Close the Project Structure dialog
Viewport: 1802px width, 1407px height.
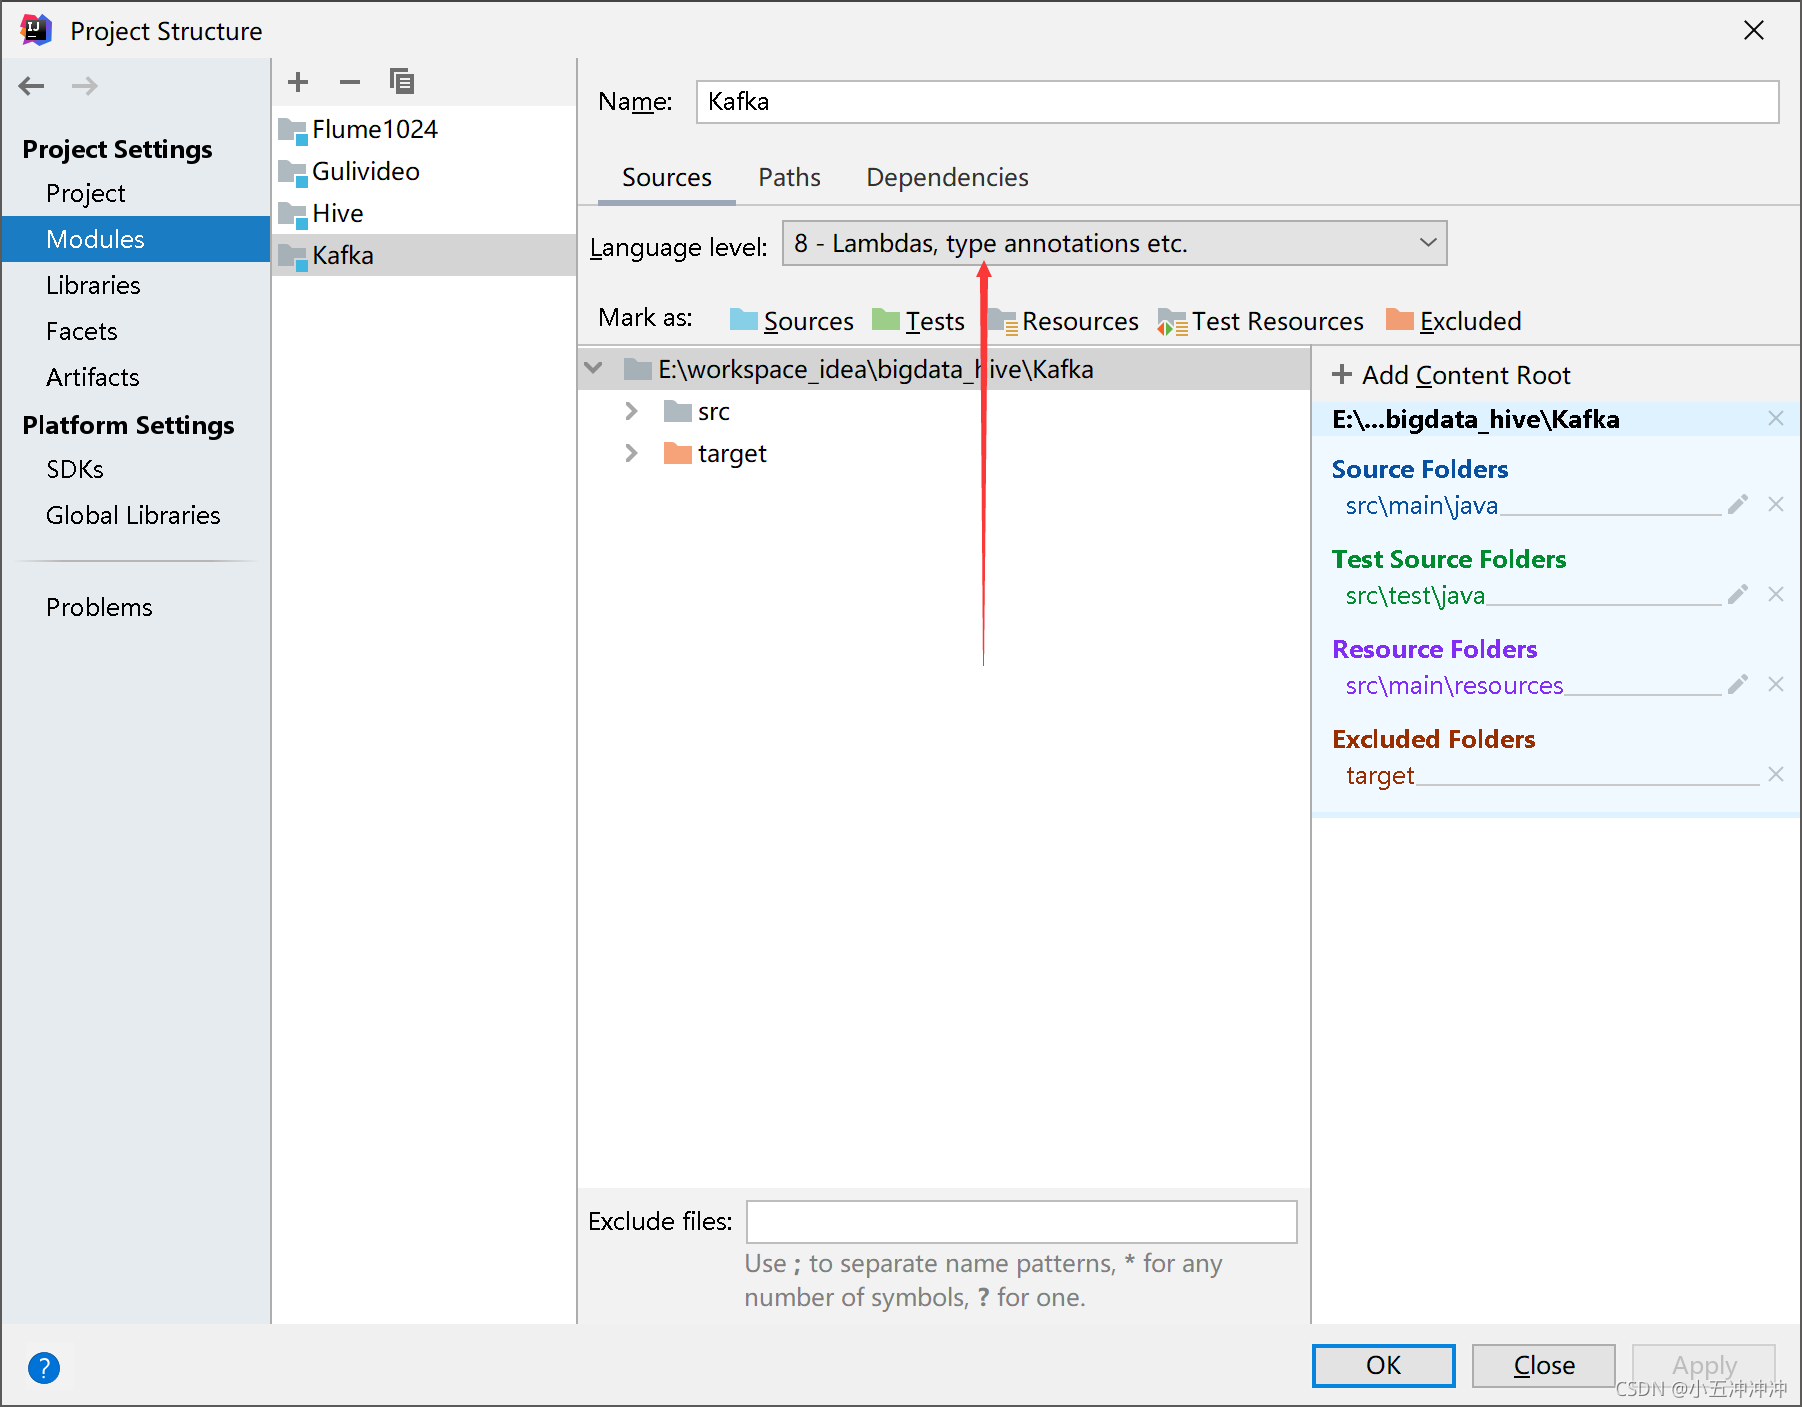[x=1754, y=31]
